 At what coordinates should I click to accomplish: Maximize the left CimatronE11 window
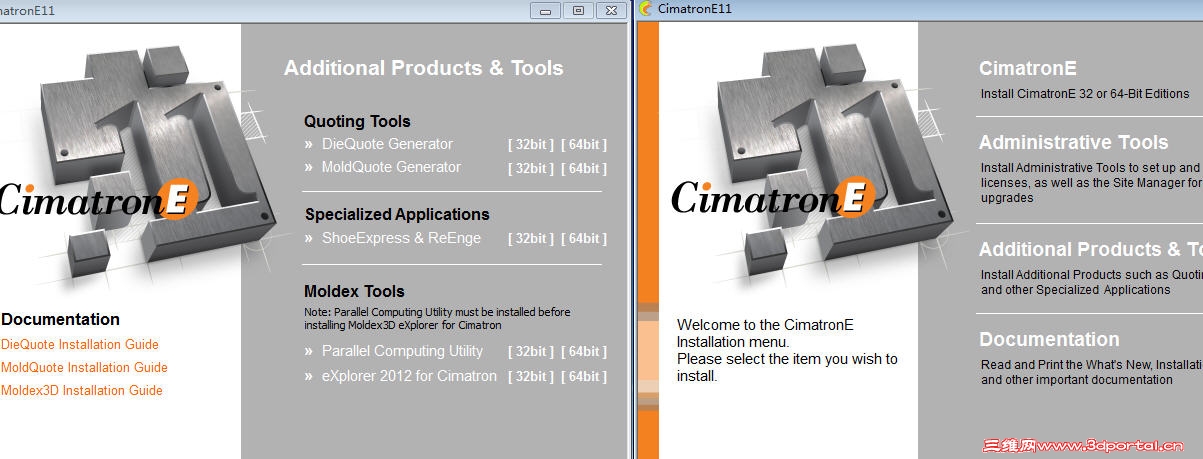coord(577,10)
